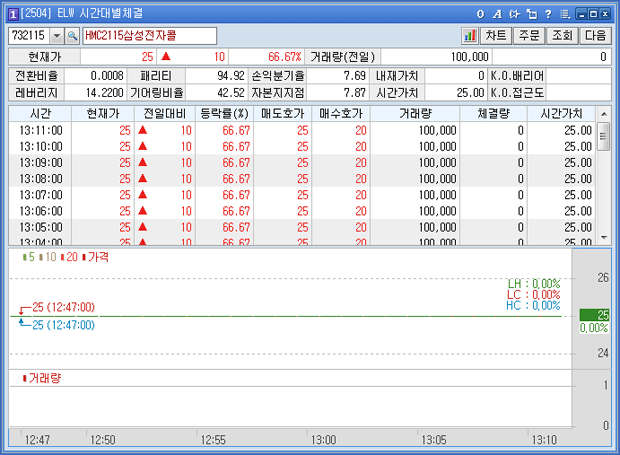Image resolution: width=620 pixels, height=455 pixels.
Task: Click the italic 'A' font icon
Action: [497, 13]
